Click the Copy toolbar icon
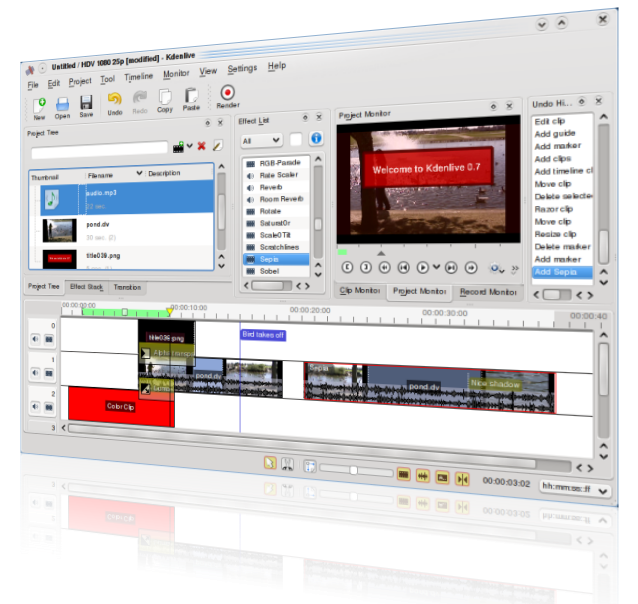 point(165,97)
